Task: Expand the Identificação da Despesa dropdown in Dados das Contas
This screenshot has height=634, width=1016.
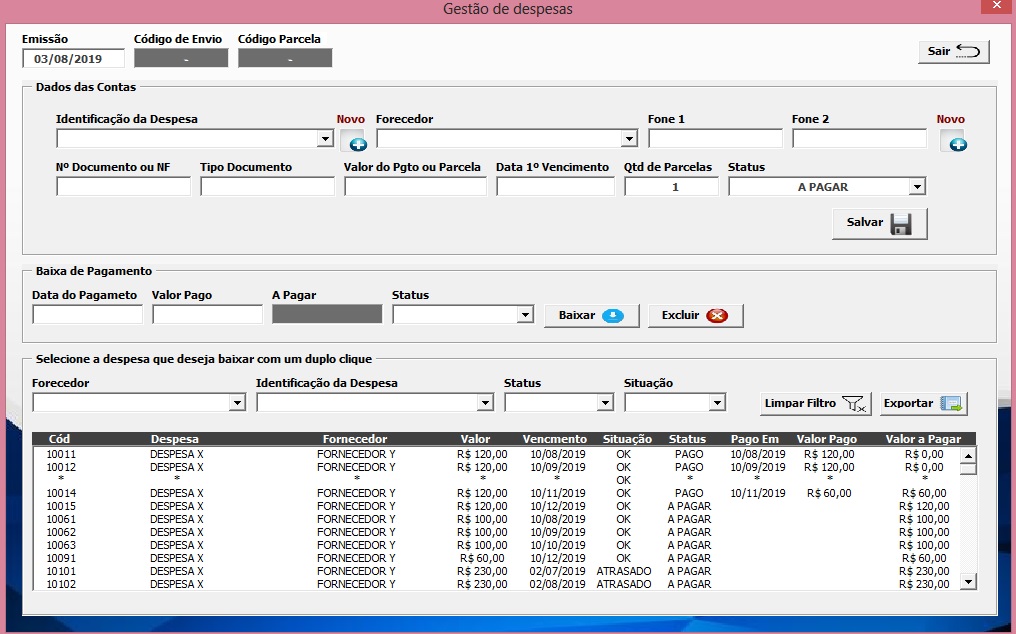Action: [325, 138]
